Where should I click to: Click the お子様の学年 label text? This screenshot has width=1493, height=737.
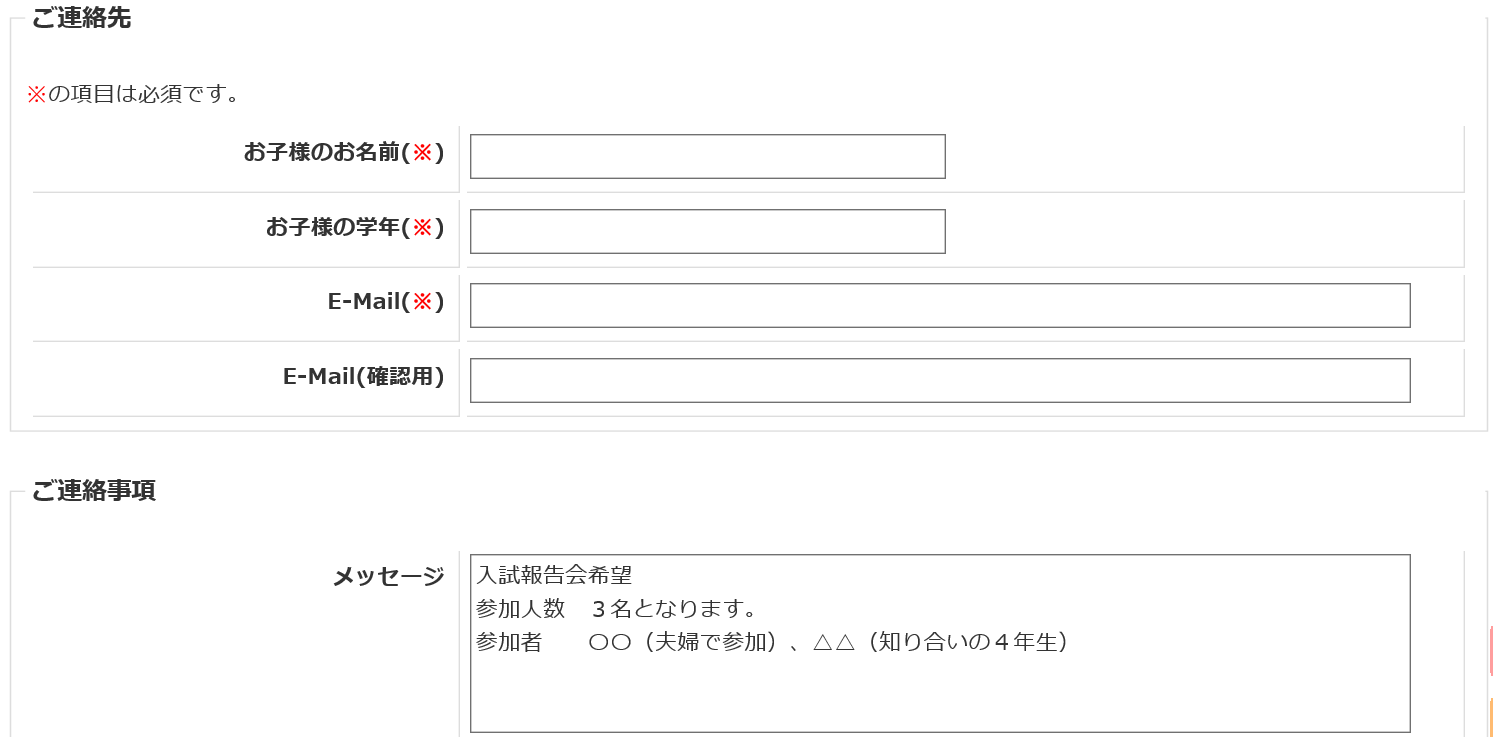354,227
